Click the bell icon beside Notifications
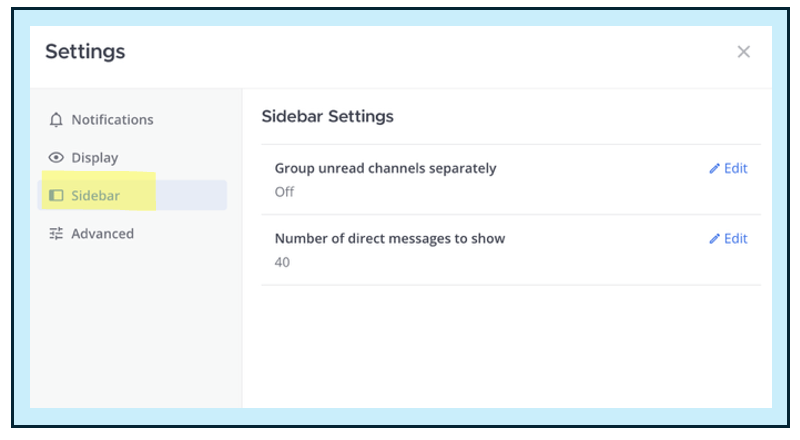This screenshot has width=800, height=440. [56, 120]
